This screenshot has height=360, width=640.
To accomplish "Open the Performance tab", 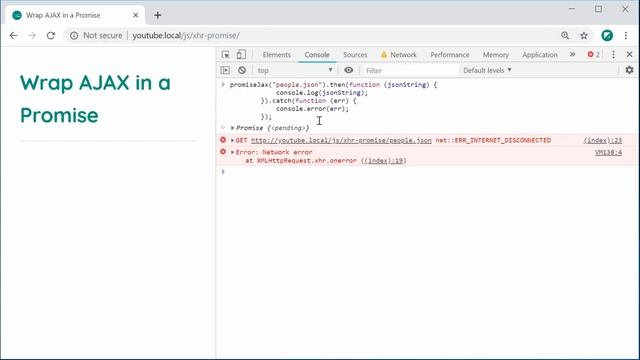I will click(449, 55).
